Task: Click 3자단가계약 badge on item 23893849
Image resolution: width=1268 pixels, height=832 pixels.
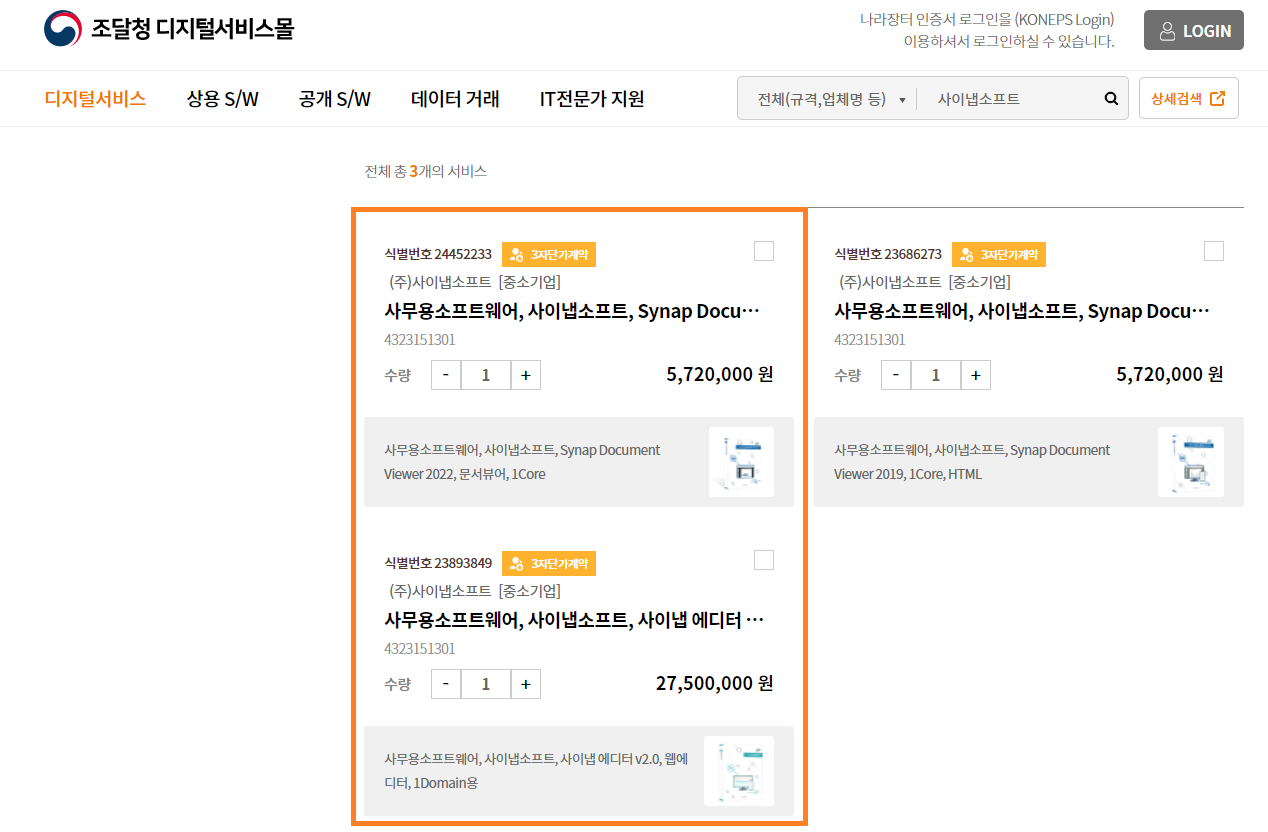Action: pos(549,564)
